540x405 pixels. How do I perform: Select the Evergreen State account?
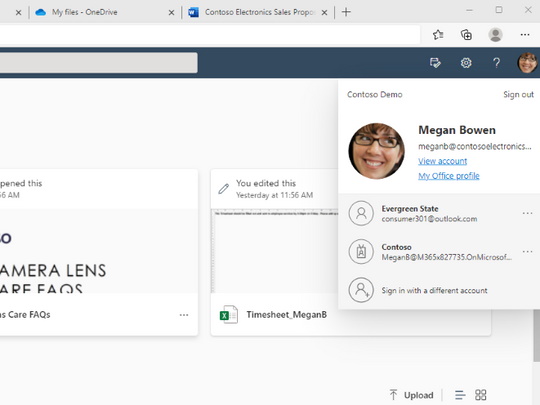point(429,214)
